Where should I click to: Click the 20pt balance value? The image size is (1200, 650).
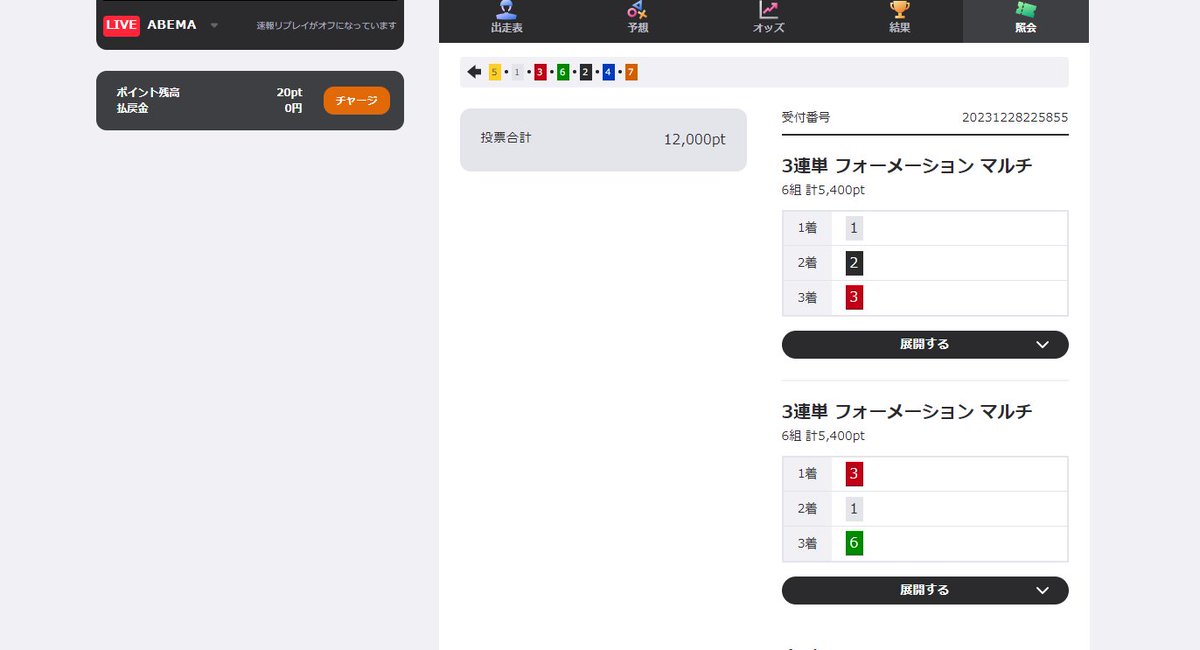point(289,92)
